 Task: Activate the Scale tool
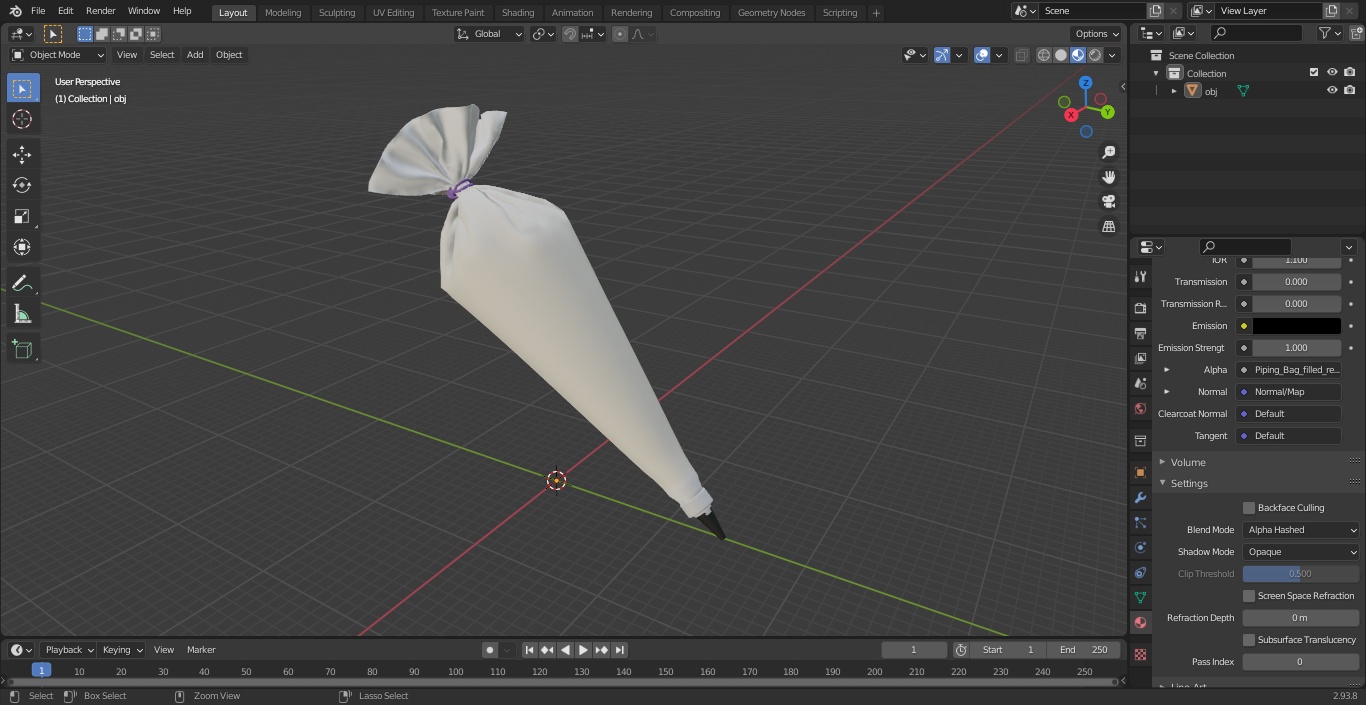click(22, 216)
